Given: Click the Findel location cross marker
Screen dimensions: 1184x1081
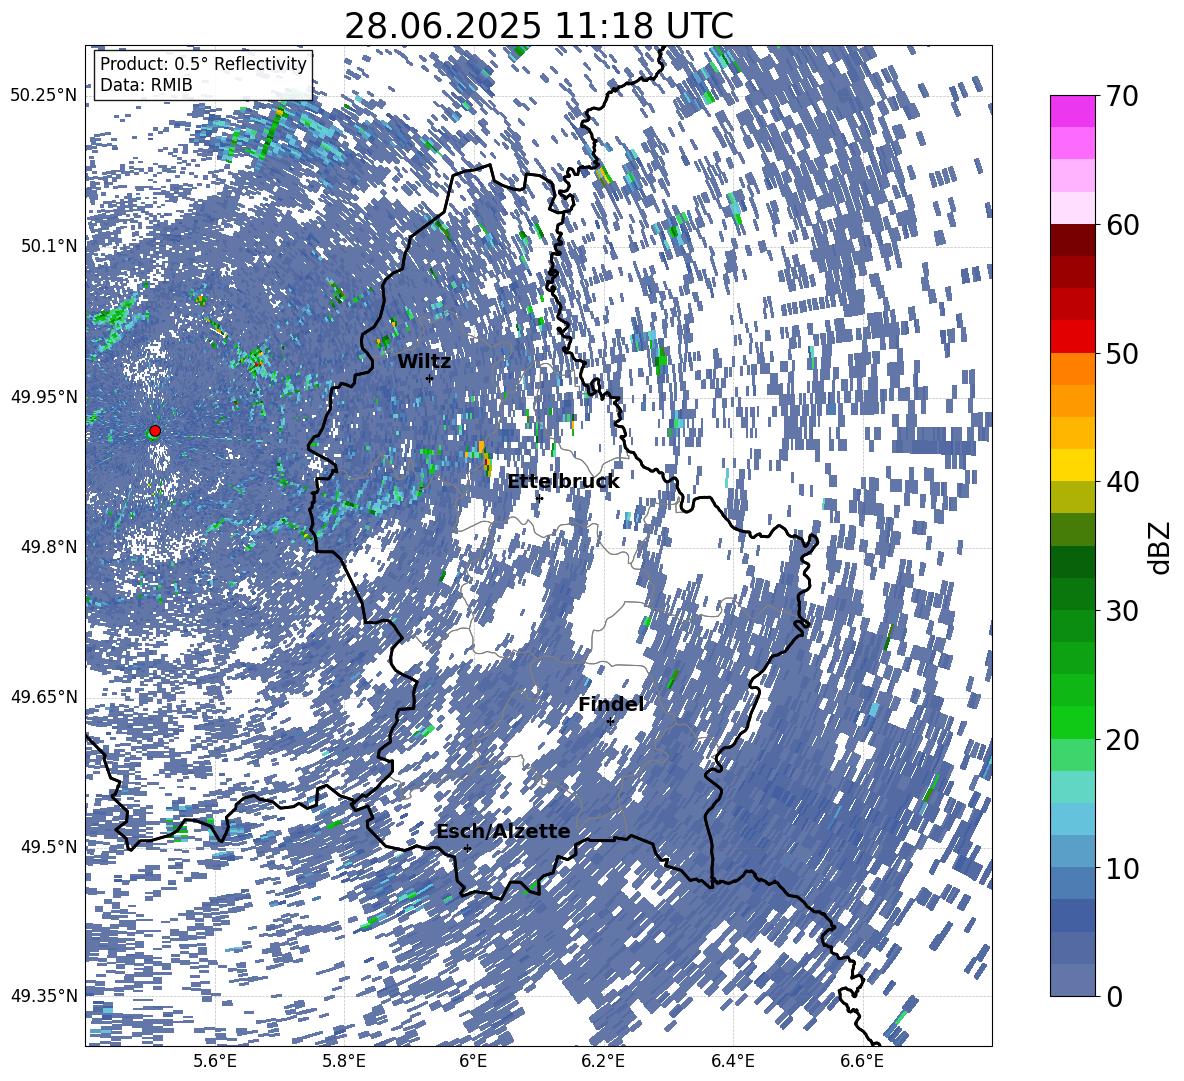Looking at the screenshot, I should pos(610,722).
